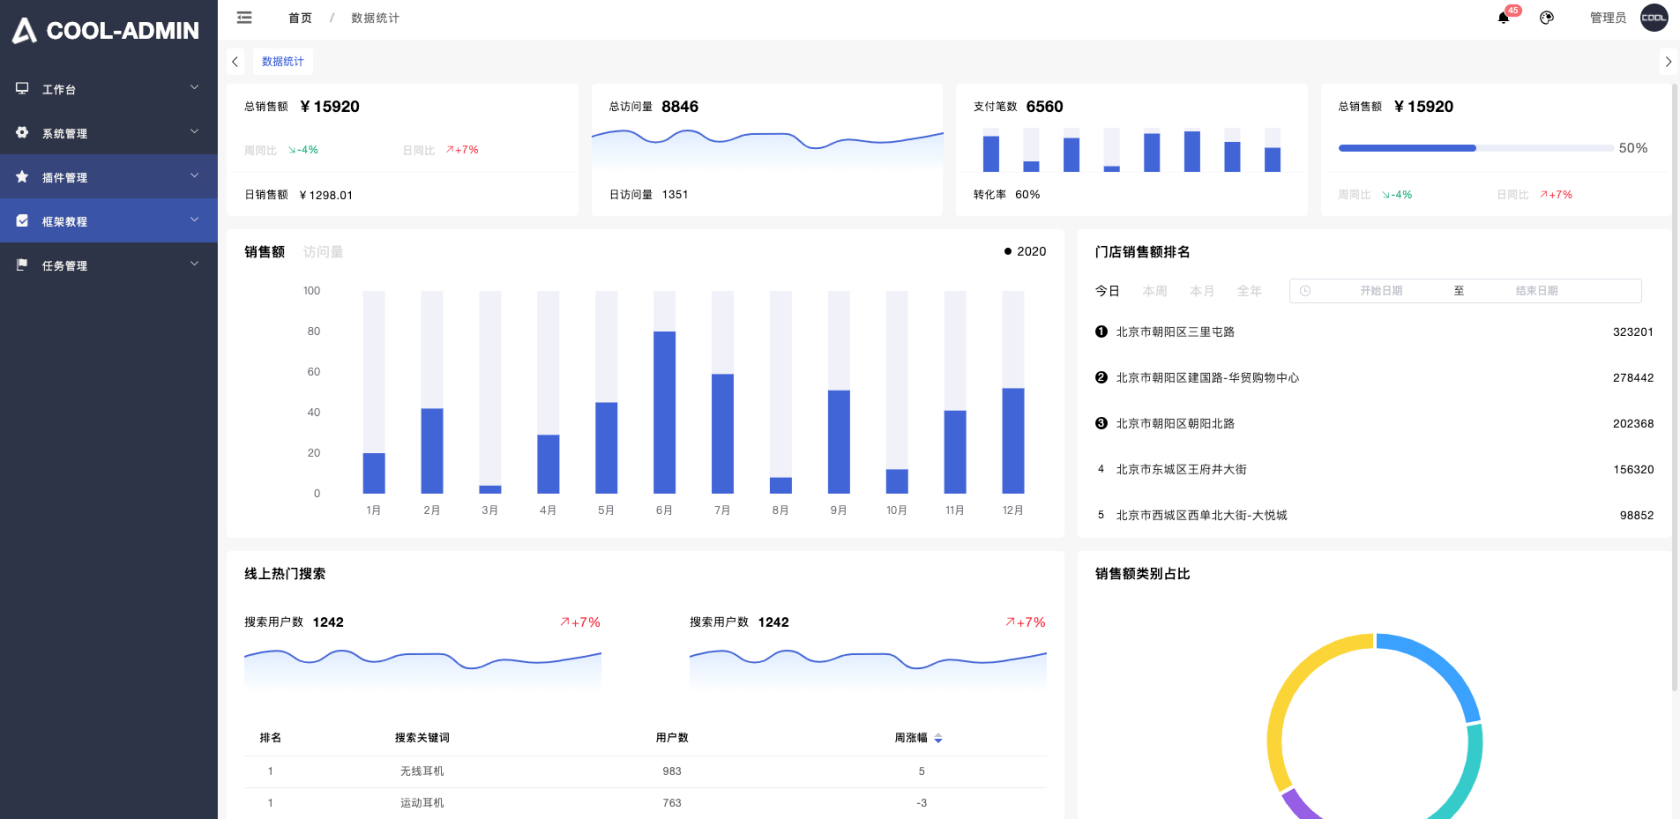Click the 无线耳机 keyword row
The width and height of the screenshot is (1680, 819).
click(x=645, y=771)
